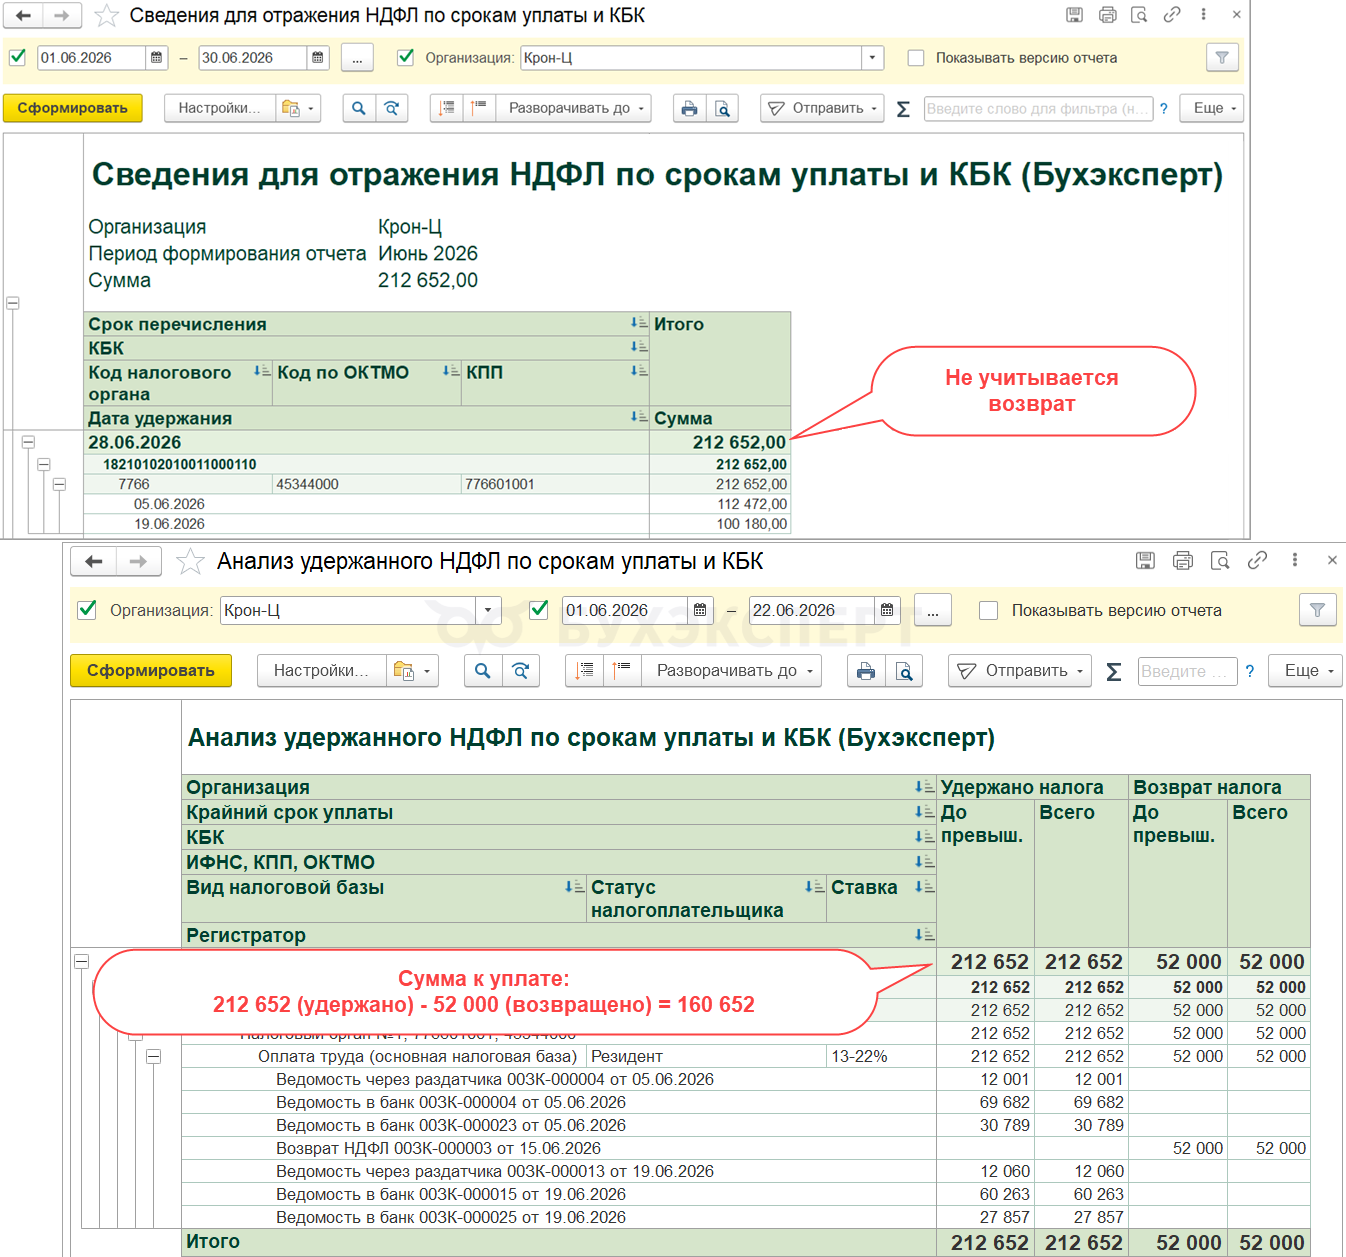Image resolution: width=1346 pixels, height=1257 pixels.
Task: Click print preview icon in top toolbar
Action: click(x=722, y=108)
